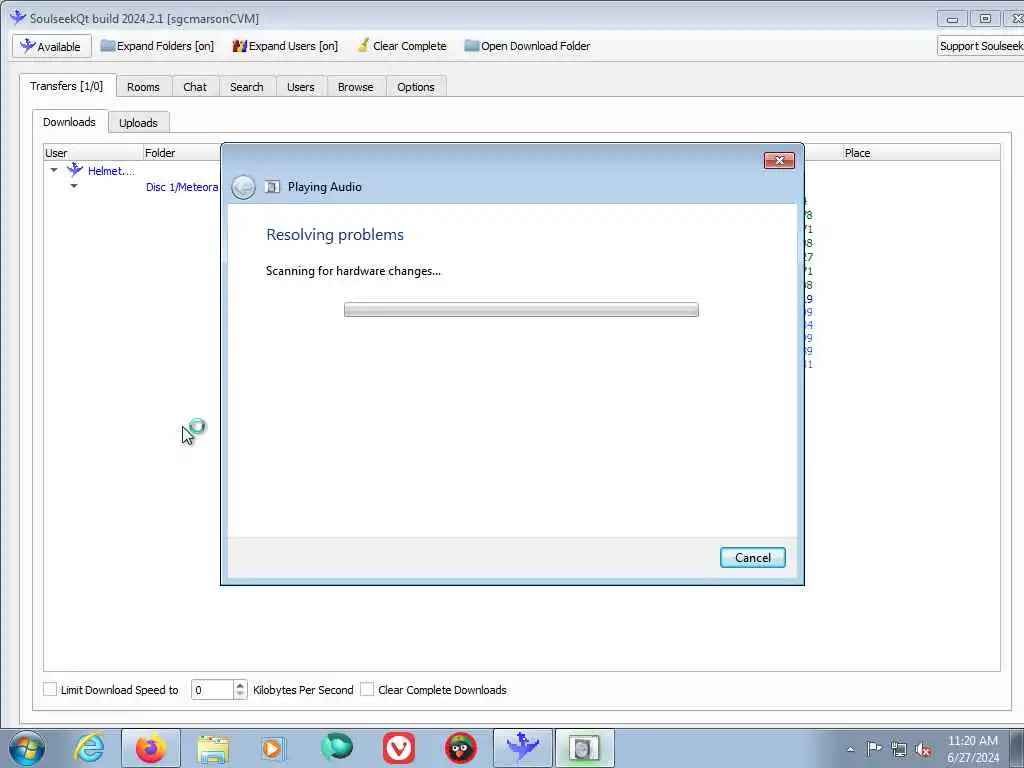Open the Users tab
Screen dimensions: 1024x768
pos(300,87)
